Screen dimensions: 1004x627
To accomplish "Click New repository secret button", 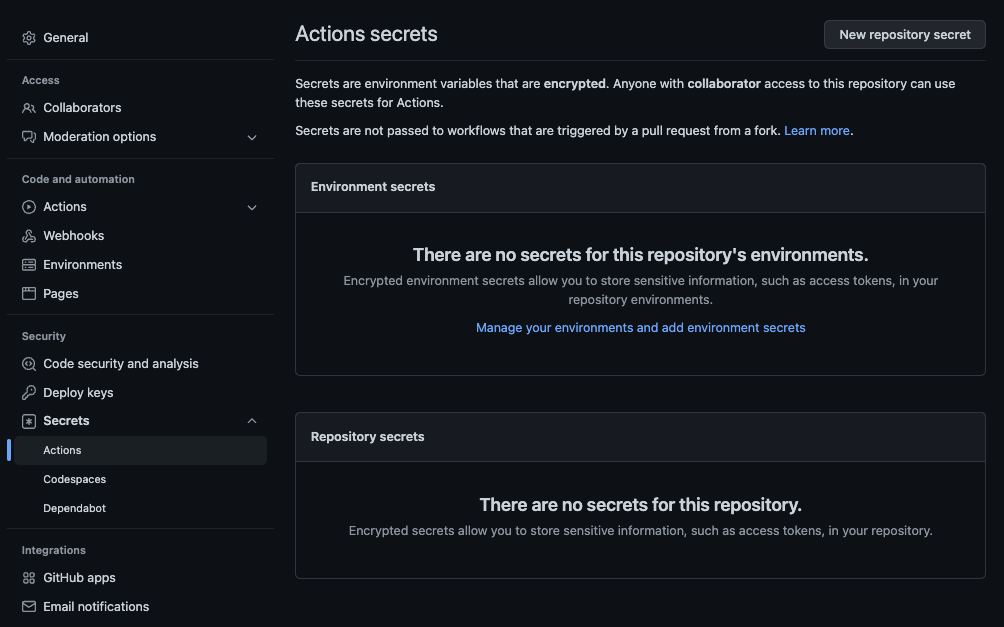I will [x=904, y=35].
